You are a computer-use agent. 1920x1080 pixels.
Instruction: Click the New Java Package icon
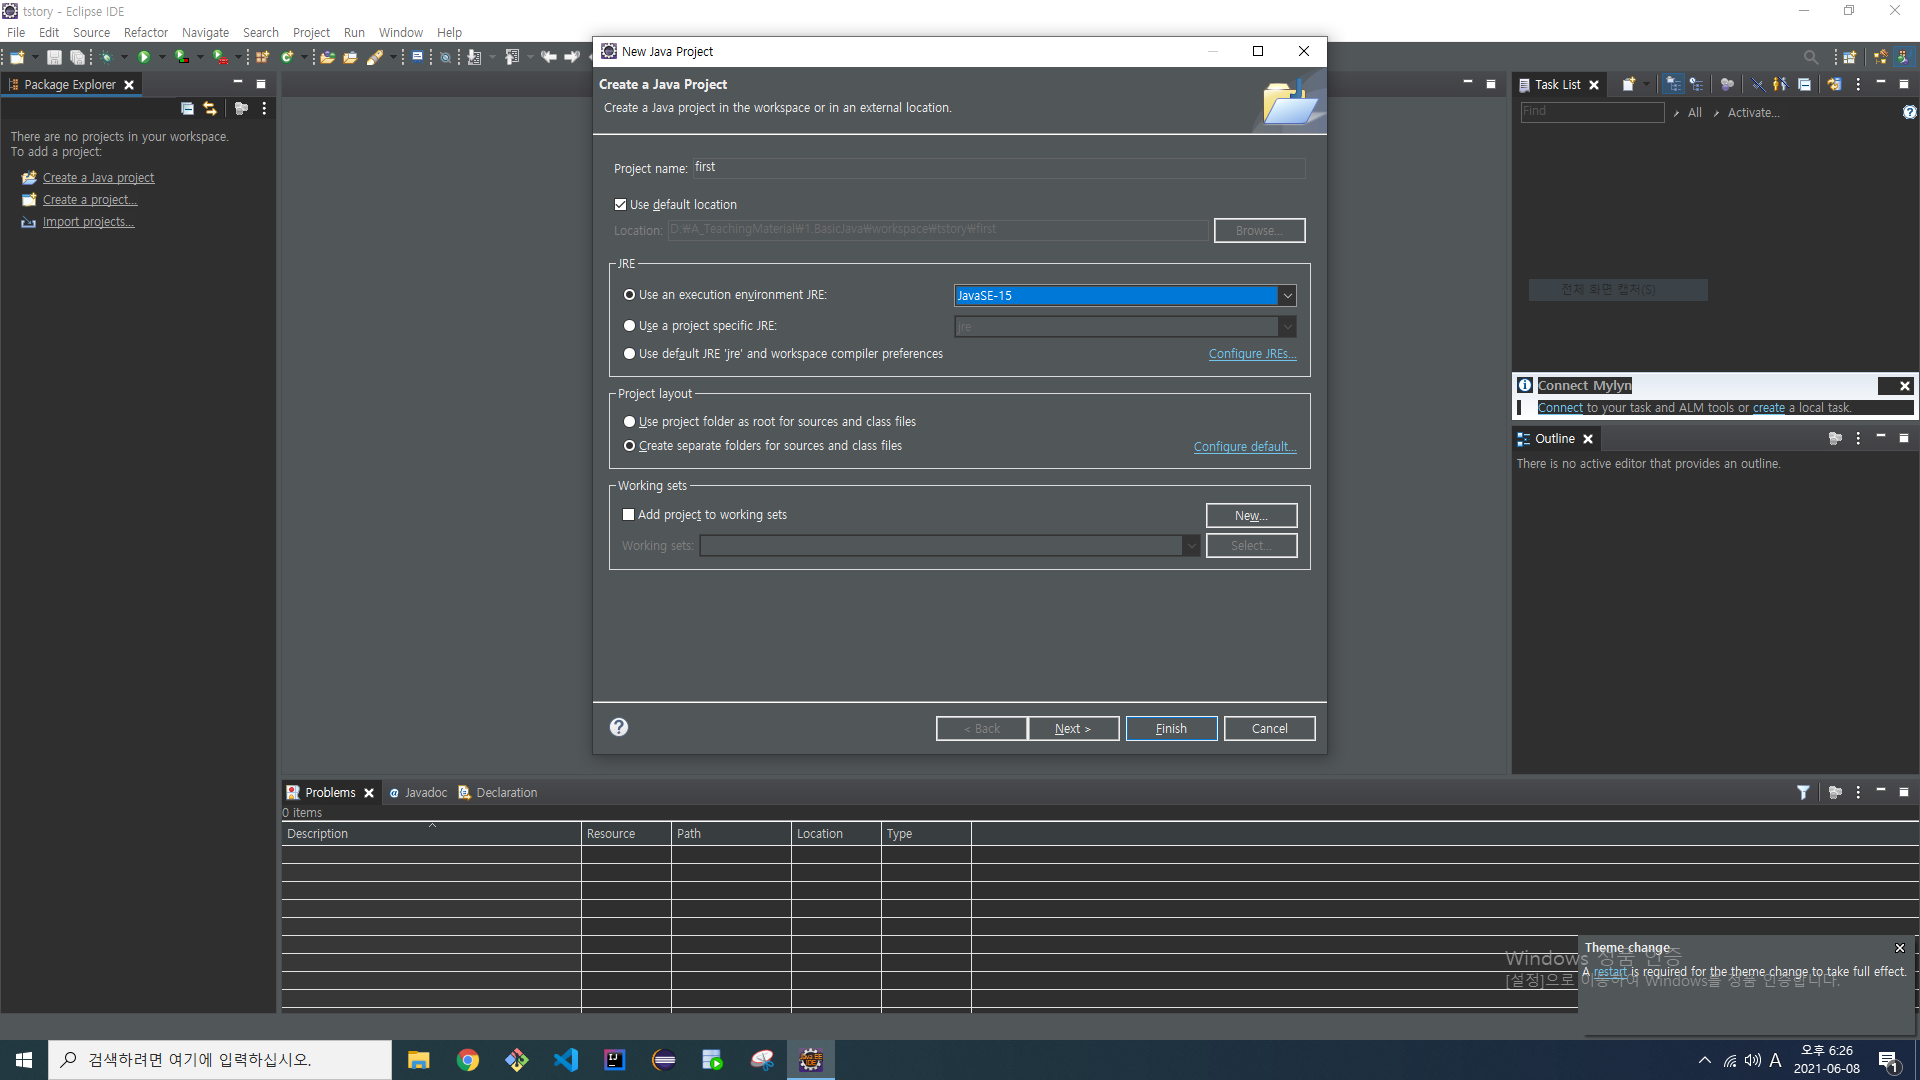click(262, 57)
